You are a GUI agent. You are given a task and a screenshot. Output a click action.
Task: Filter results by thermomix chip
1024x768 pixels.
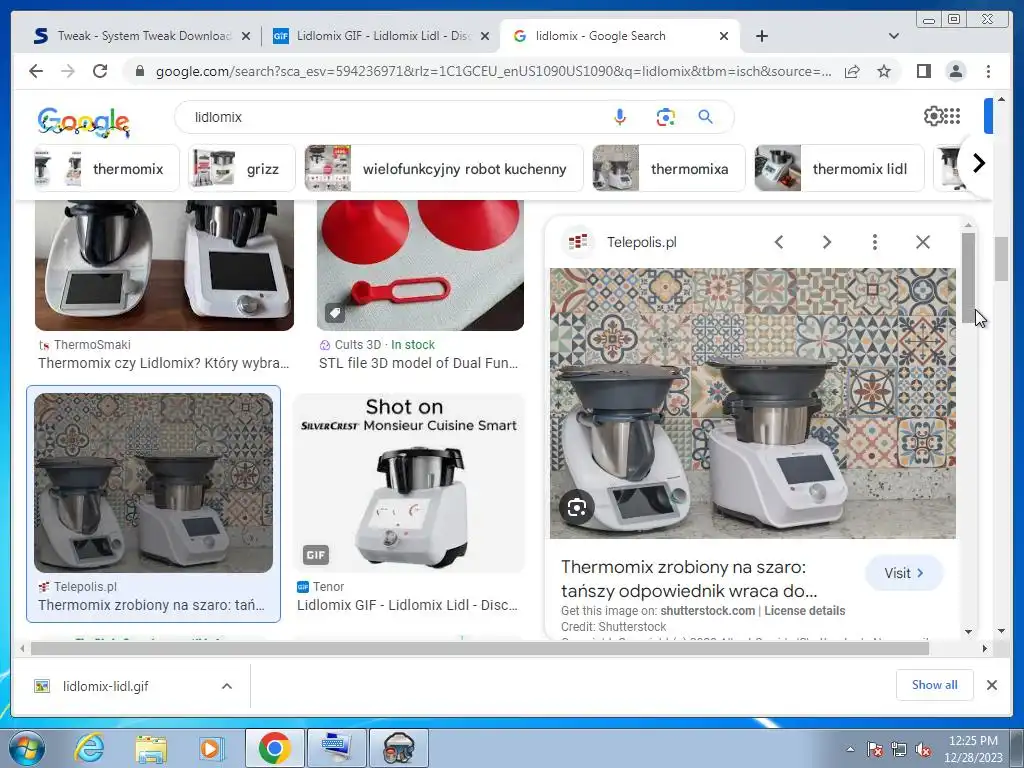click(105, 168)
